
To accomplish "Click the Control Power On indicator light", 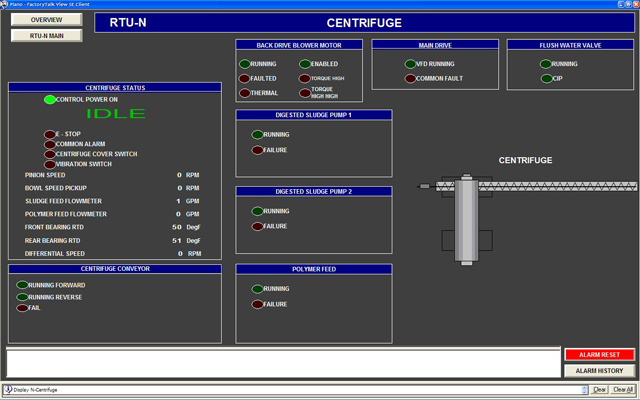I will (50, 100).
